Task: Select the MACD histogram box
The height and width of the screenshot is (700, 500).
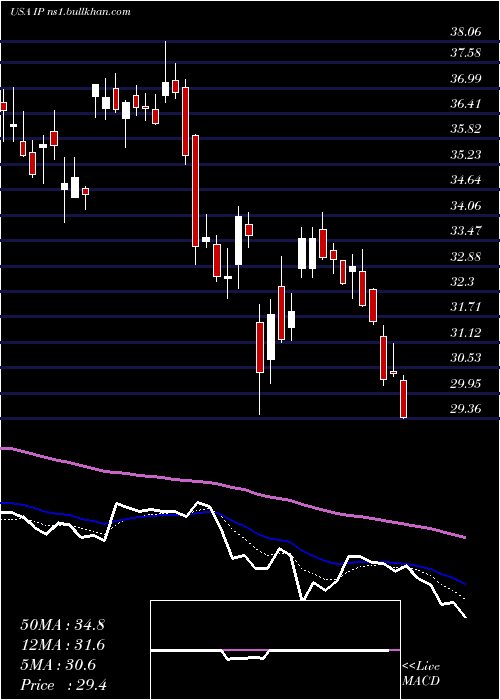Action: (275, 650)
